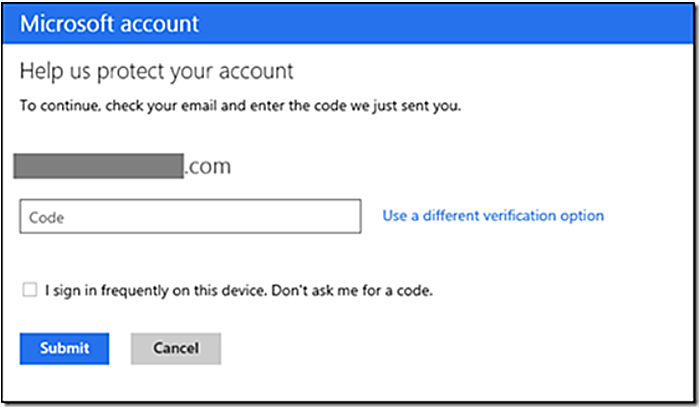Tick the 'I sign in frequently' checkbox

point(30,290)
